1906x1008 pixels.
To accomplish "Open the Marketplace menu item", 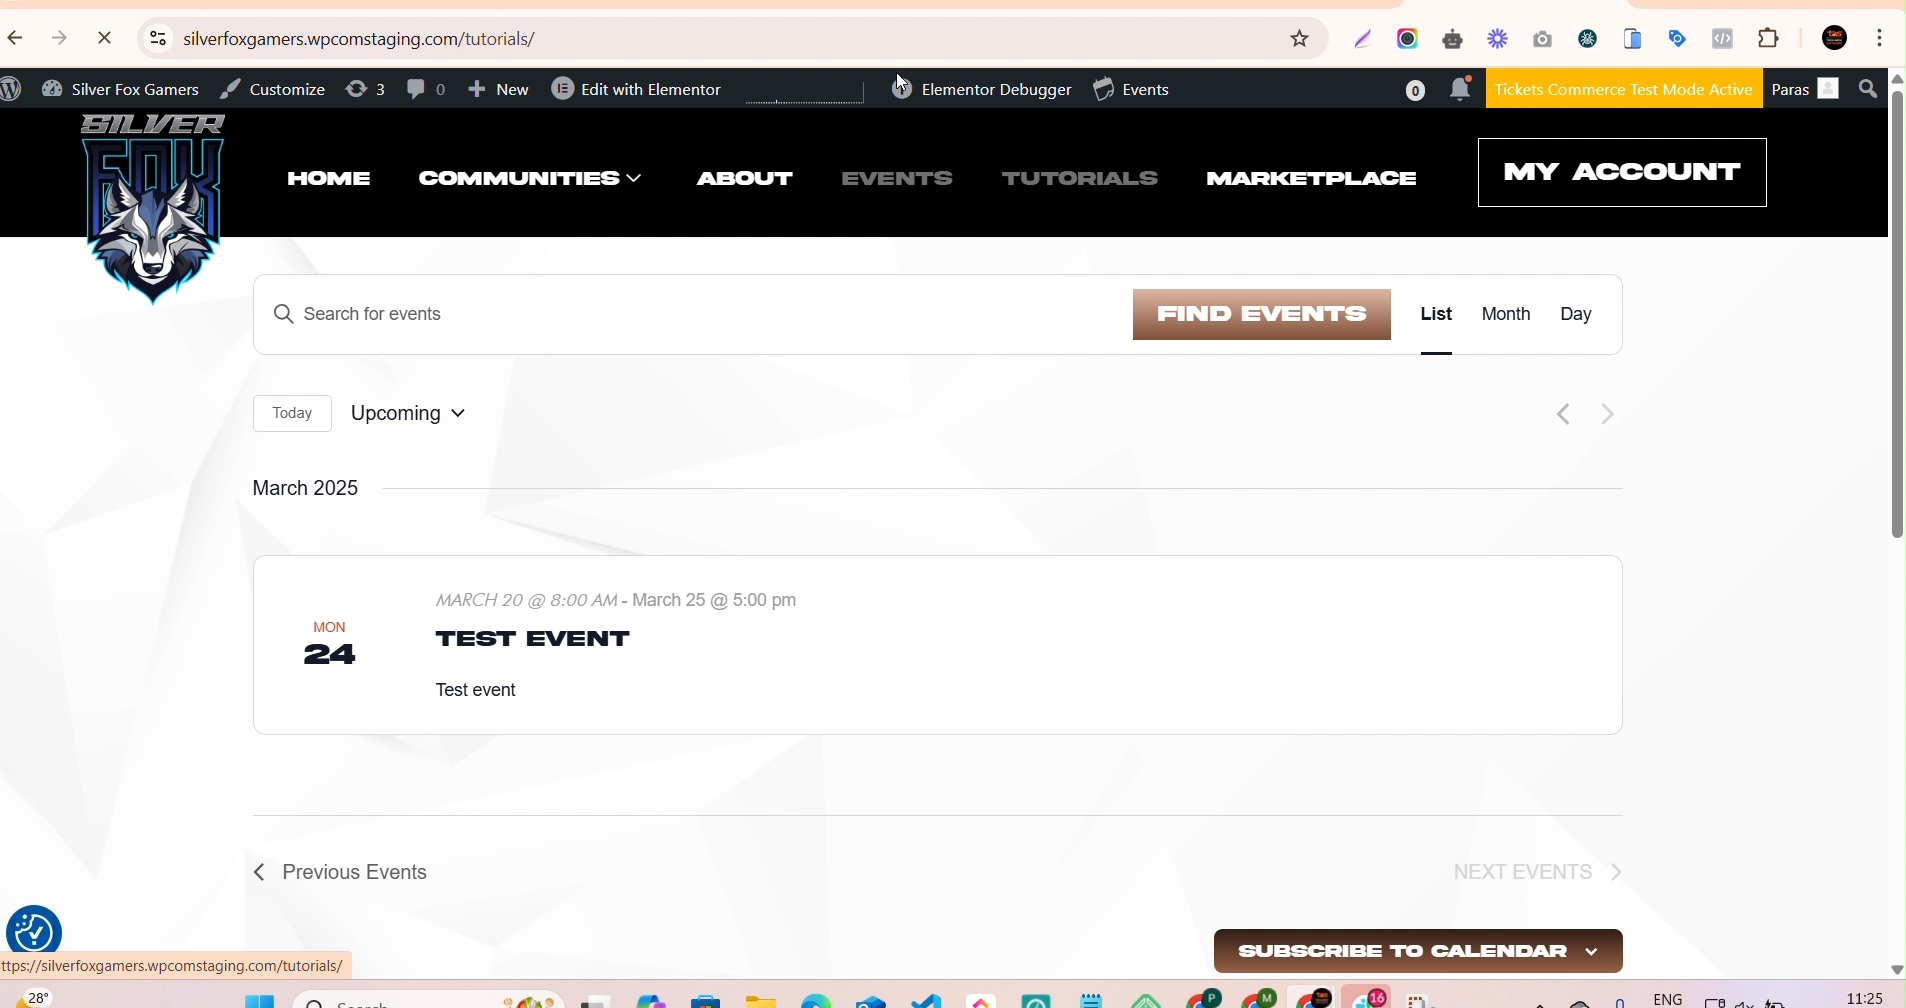I will (1311, 178).
